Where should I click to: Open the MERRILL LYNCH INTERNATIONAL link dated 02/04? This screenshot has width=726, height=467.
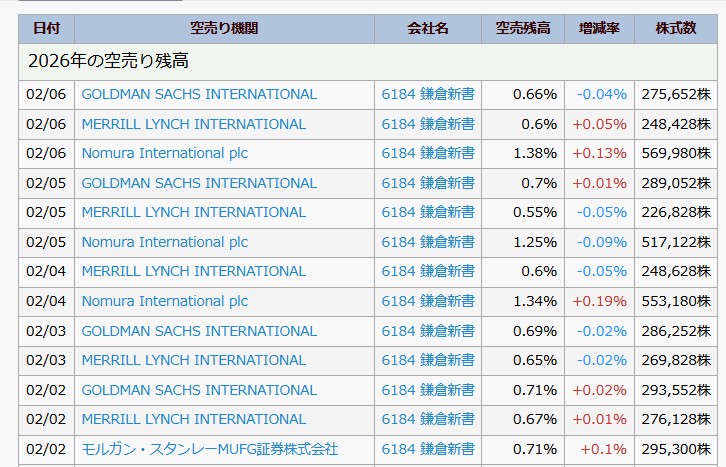point(193,271)
